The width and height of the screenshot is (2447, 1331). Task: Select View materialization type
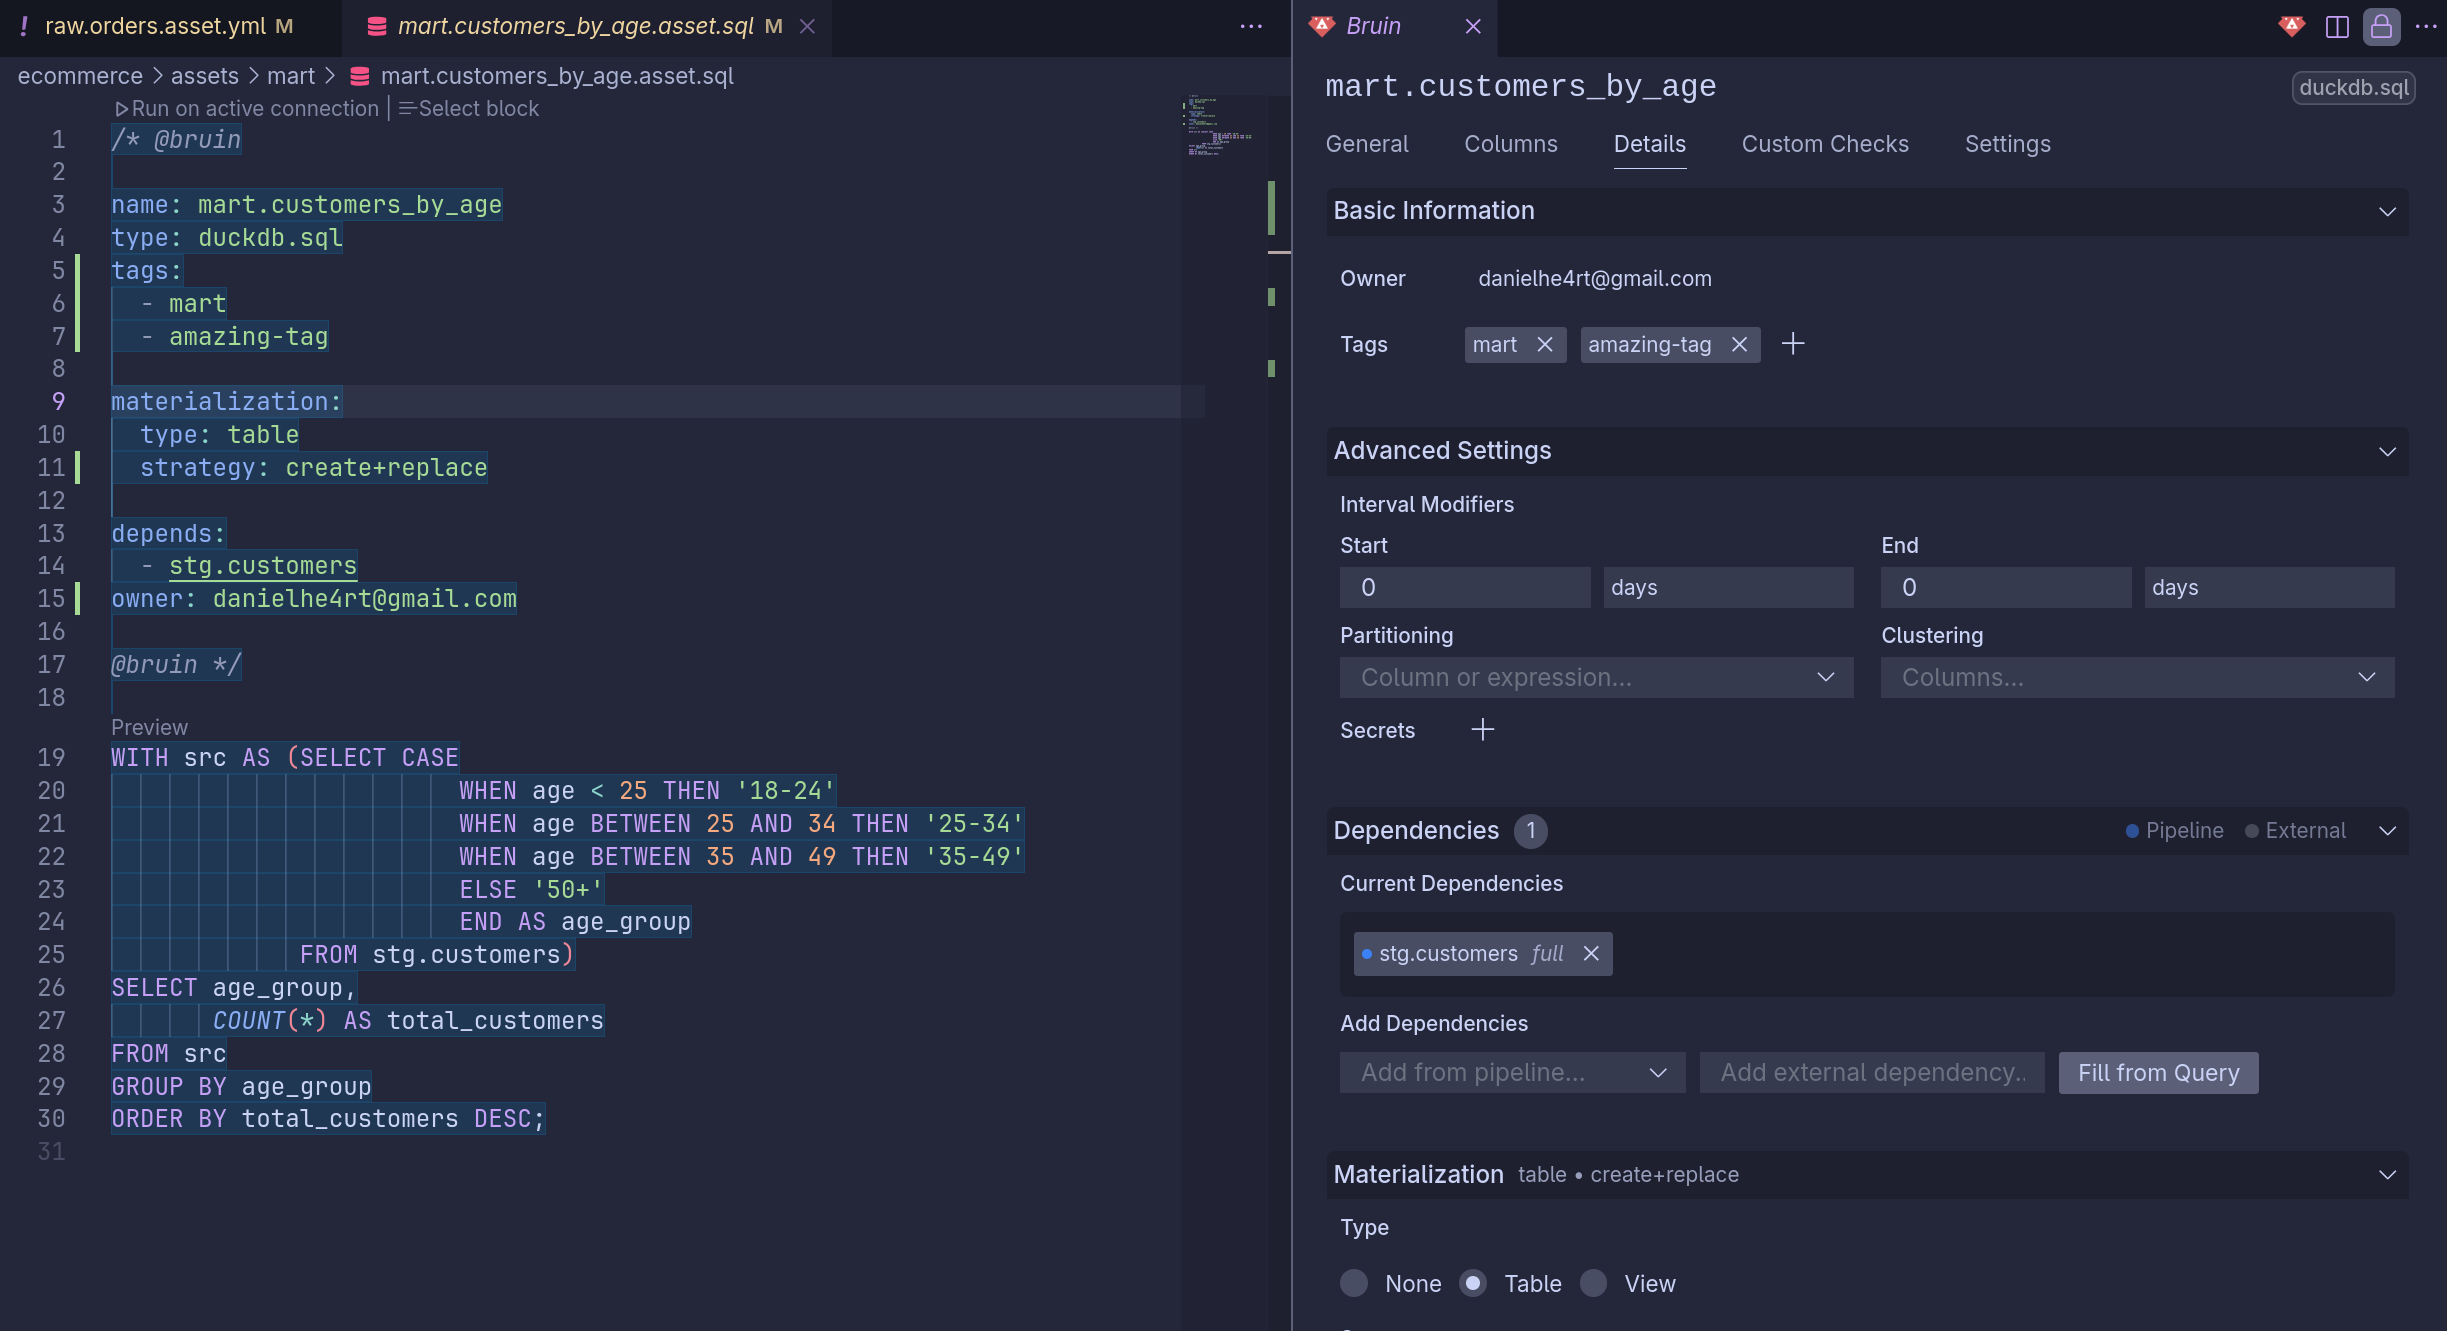1594,1283
